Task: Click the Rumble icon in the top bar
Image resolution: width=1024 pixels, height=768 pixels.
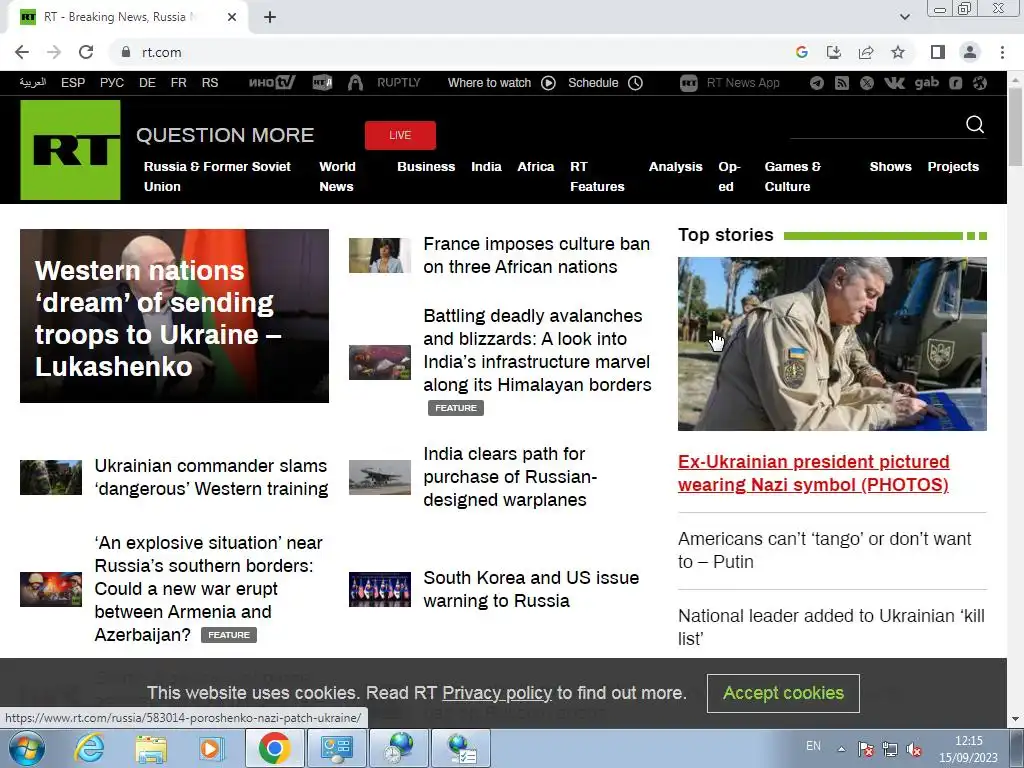Action: (955, 83)
